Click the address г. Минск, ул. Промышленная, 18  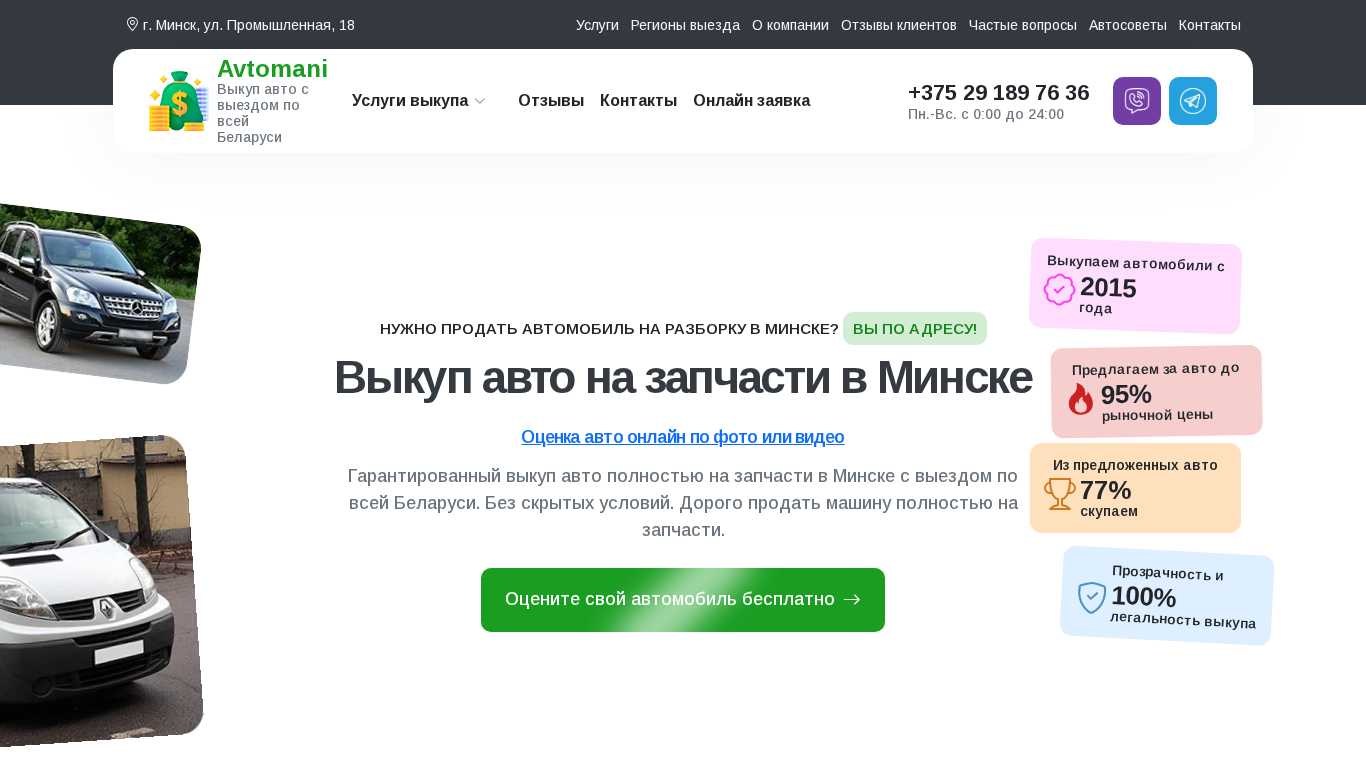[248, 25]
